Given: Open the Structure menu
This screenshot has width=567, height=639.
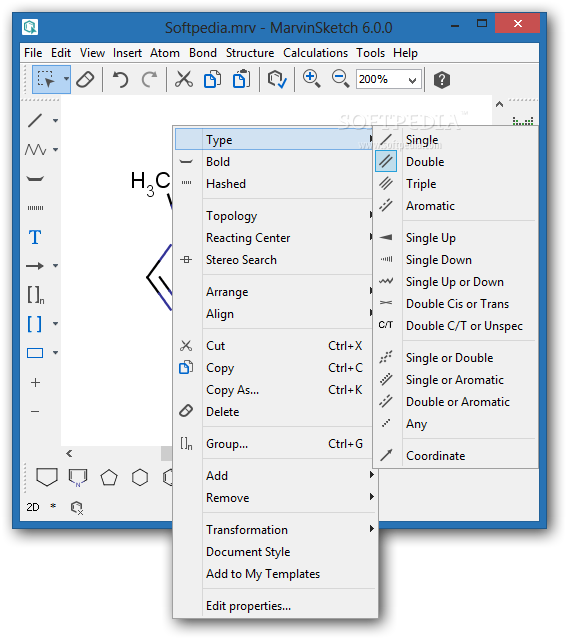Looking at the screenshot, I should pyautogui.click(x=250, y=53).
